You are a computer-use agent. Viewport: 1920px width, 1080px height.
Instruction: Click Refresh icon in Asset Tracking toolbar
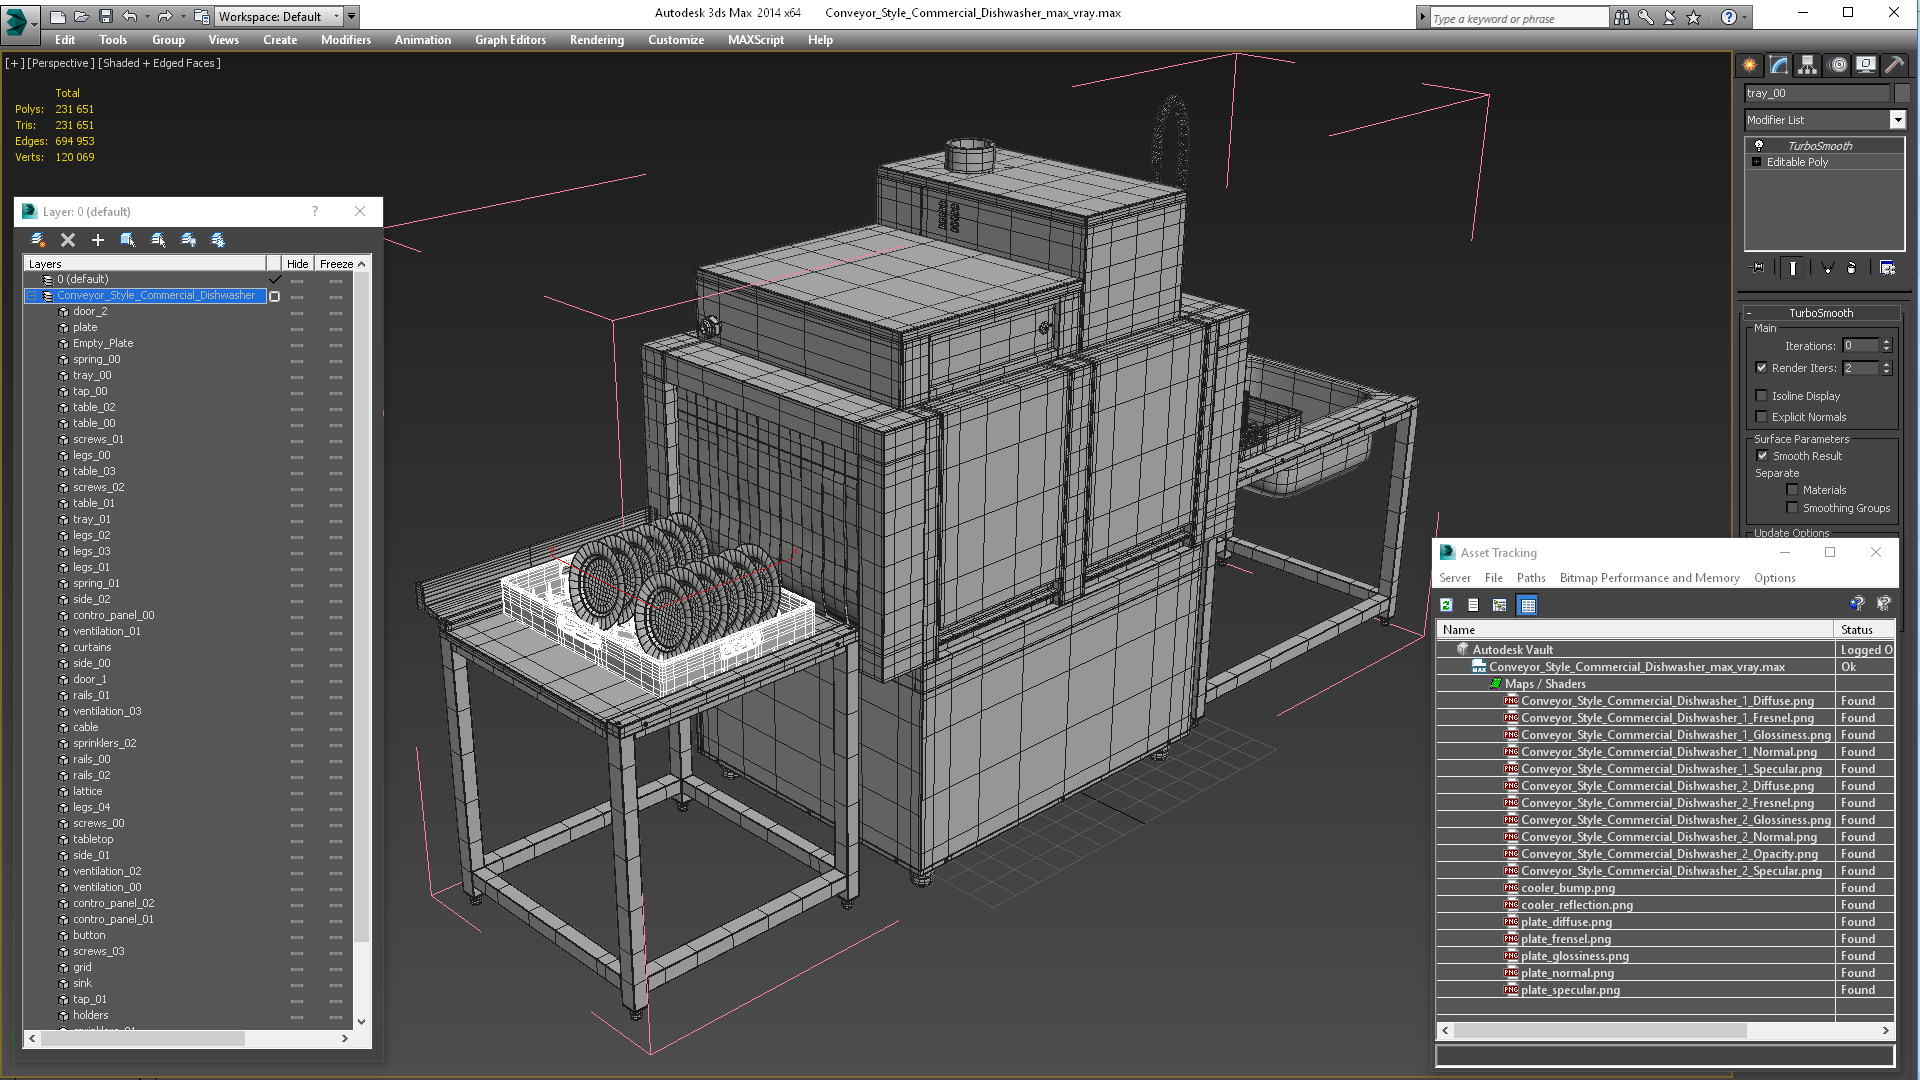[x=1446, y=605]
